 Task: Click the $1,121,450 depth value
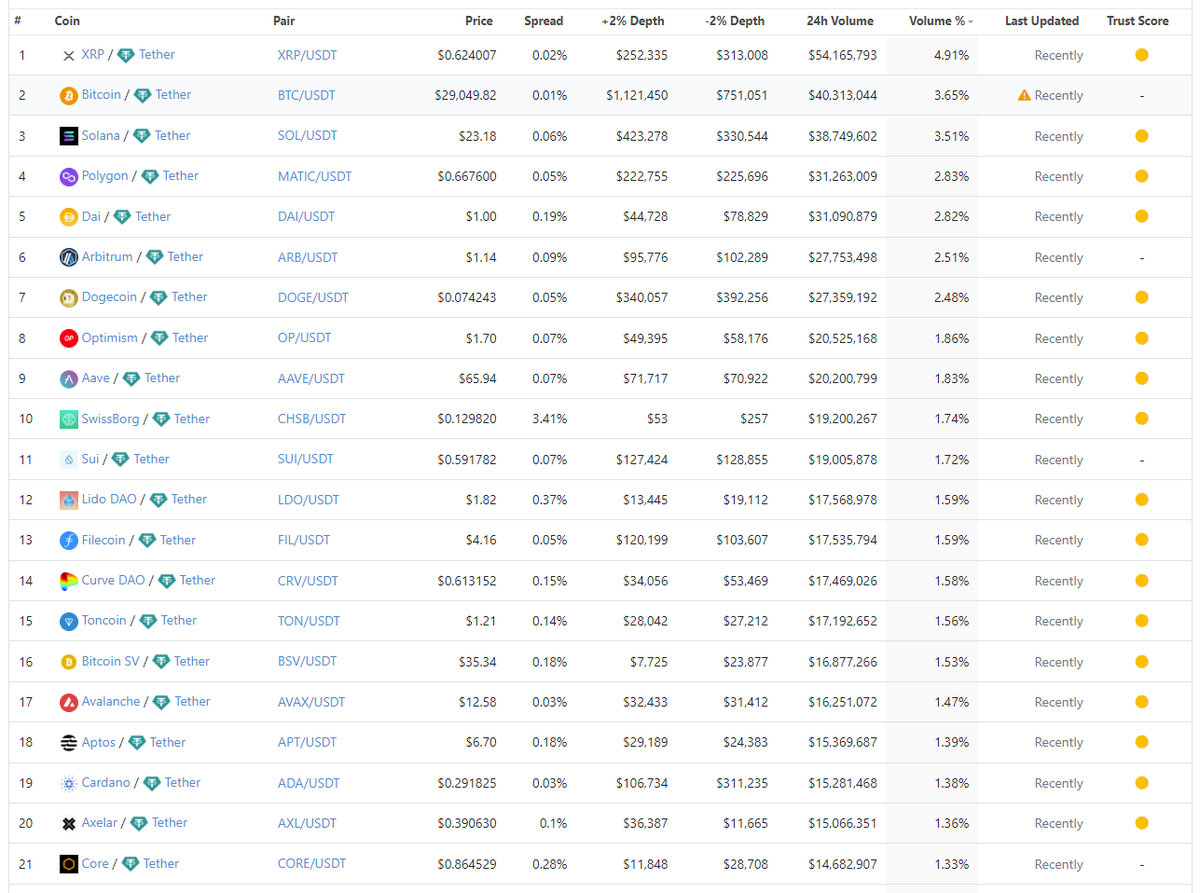point(636,95)
